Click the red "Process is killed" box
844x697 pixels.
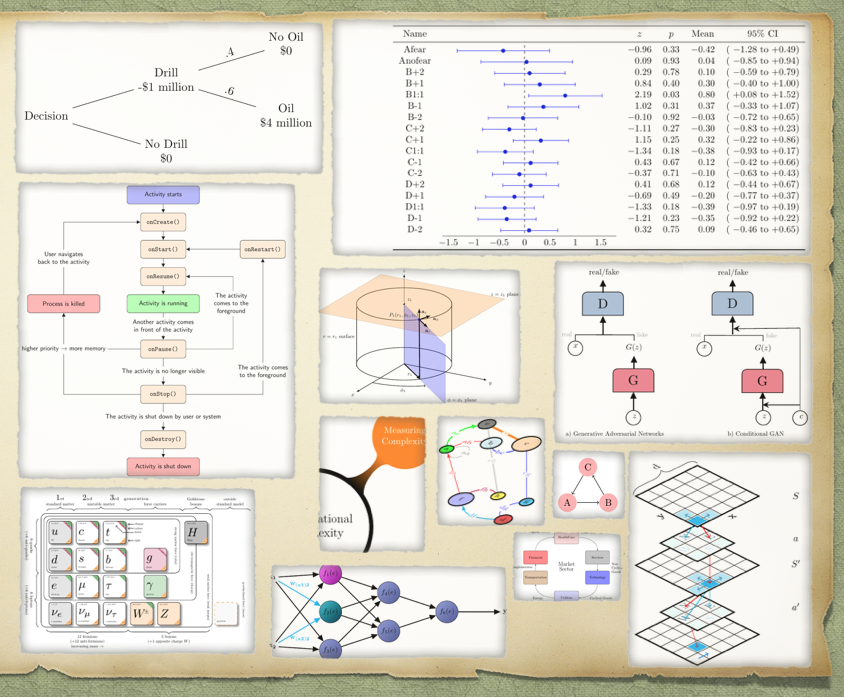coord(64,304)
